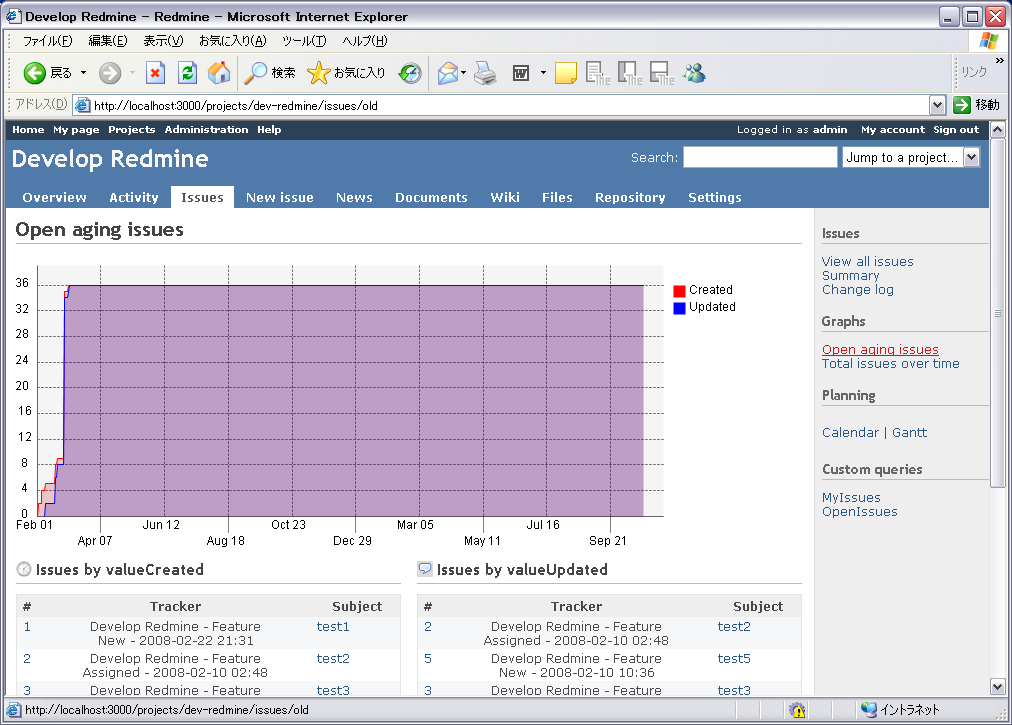Click the page scrollbar up arrow
The image size is (1012, 725).
pyautogui.click(x=997, y=129)
